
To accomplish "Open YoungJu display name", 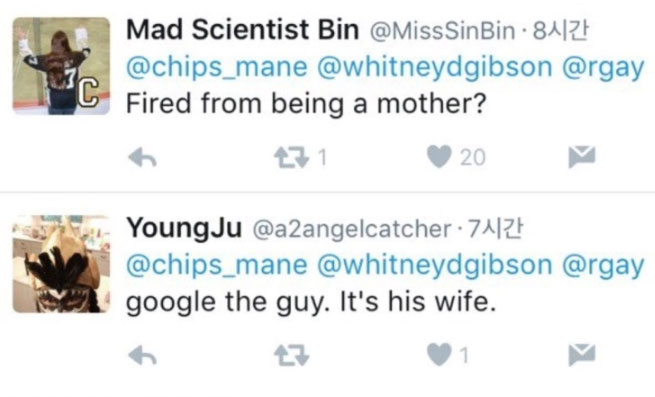I will (184, 229).
